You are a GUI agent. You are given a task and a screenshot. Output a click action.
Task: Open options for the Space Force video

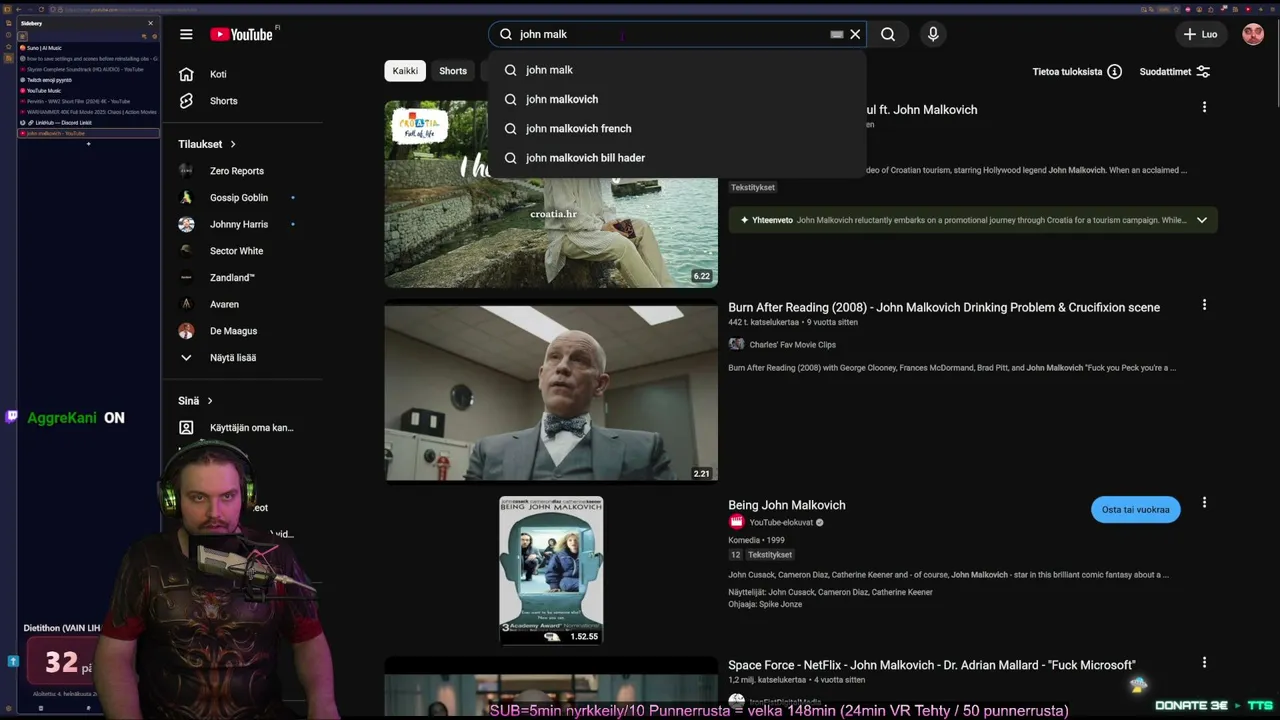[1204, 662]
